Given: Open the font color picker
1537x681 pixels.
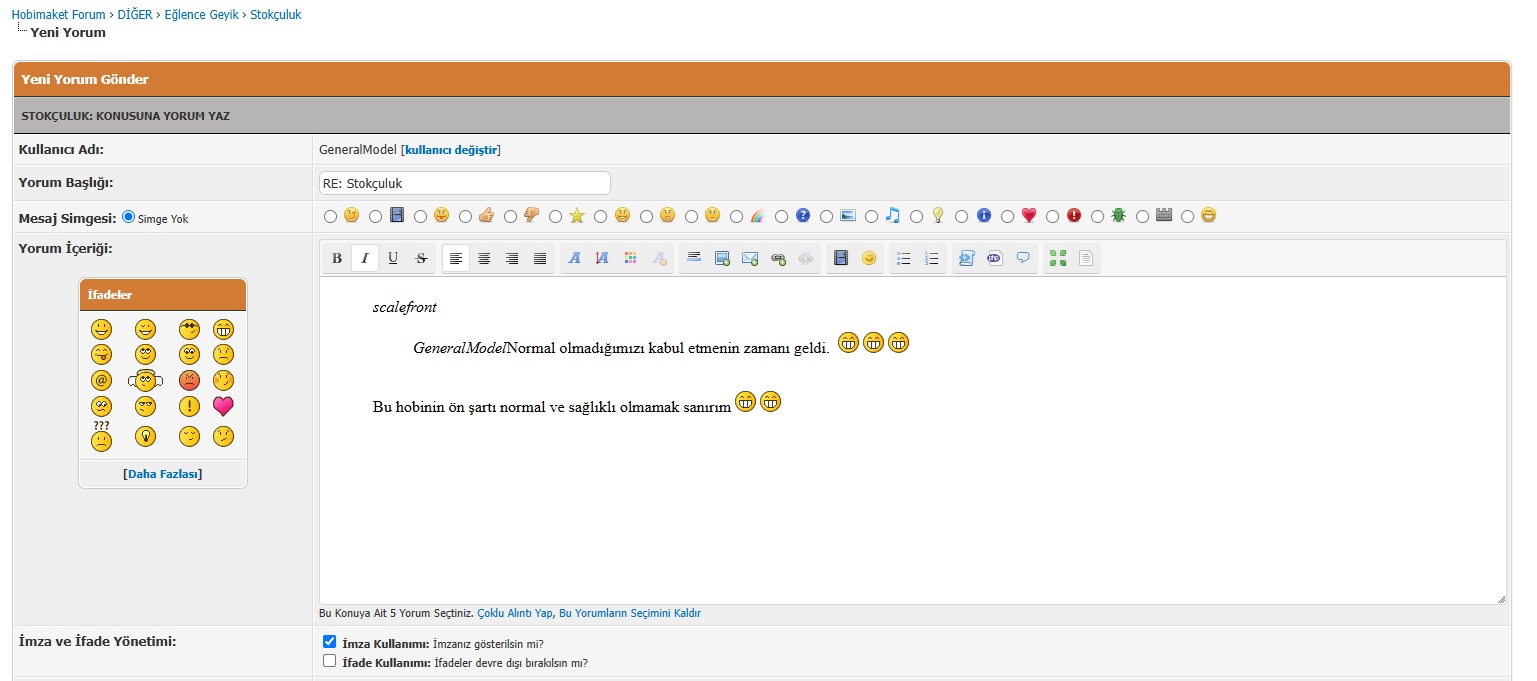Looking at the screenshot, I should pos(630,259).
